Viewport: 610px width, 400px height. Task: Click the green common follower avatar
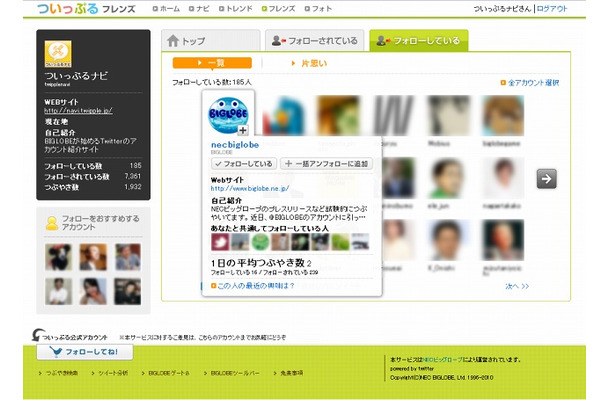click(260, 242)
